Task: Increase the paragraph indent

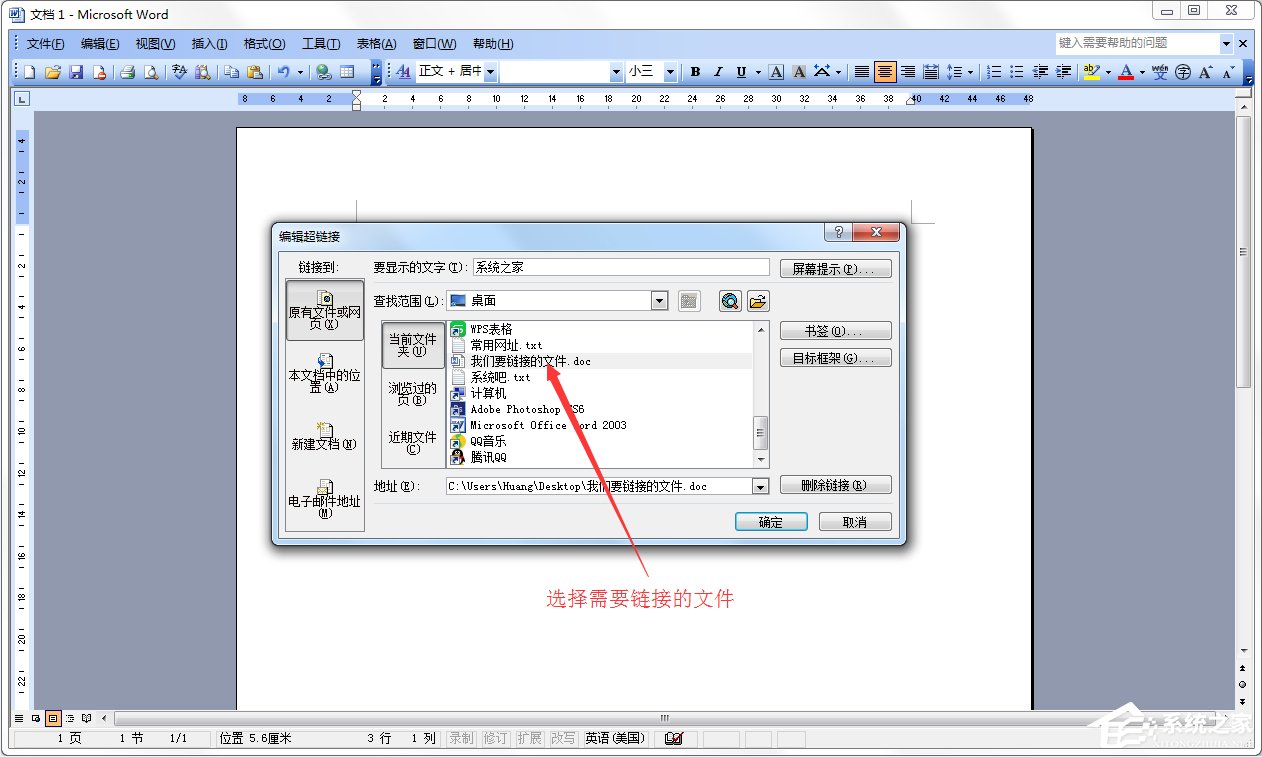Action: click(x=1063, y=72)
